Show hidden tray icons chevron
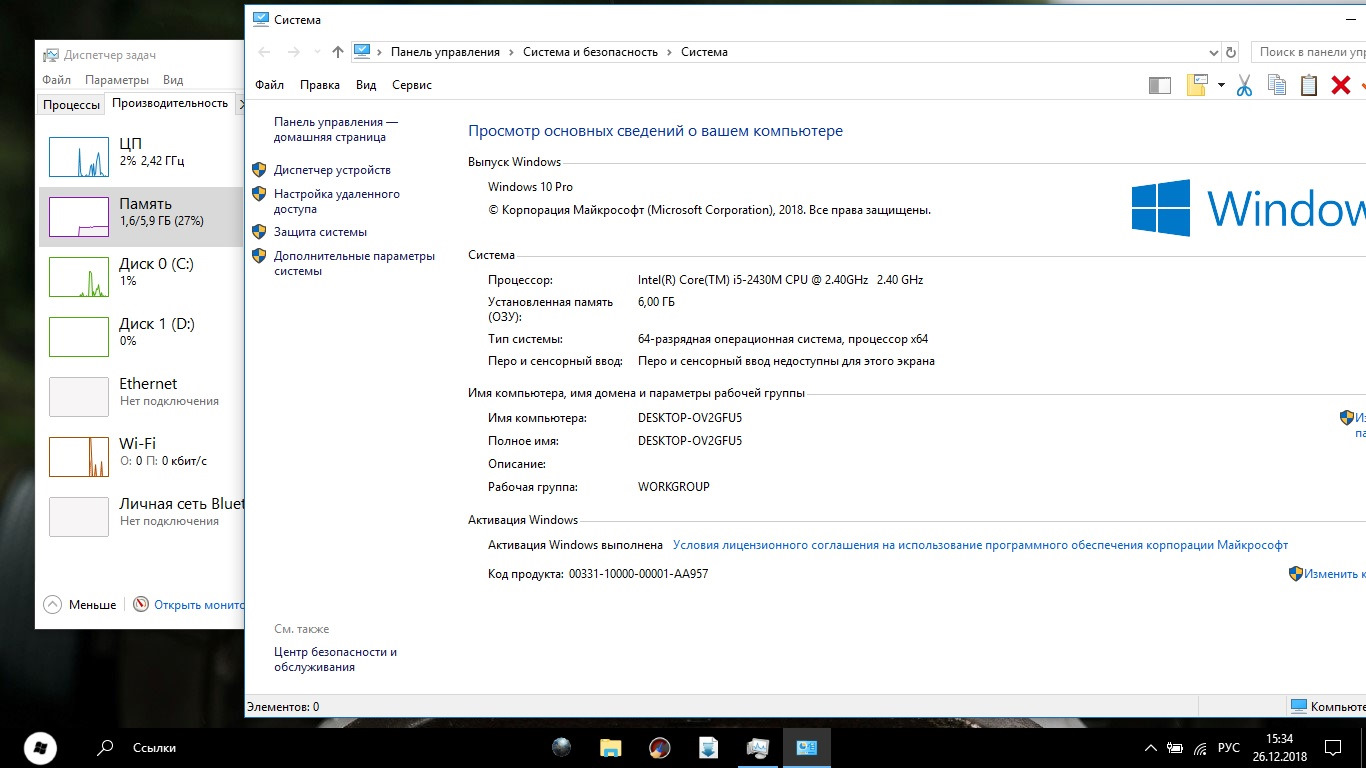 point(1151,748)
